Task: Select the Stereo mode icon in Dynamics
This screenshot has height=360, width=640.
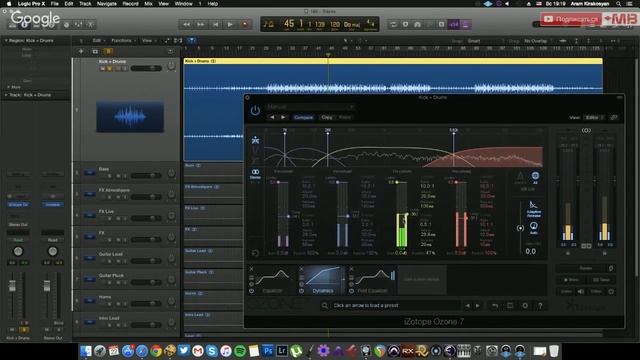Action: [255, 173]
